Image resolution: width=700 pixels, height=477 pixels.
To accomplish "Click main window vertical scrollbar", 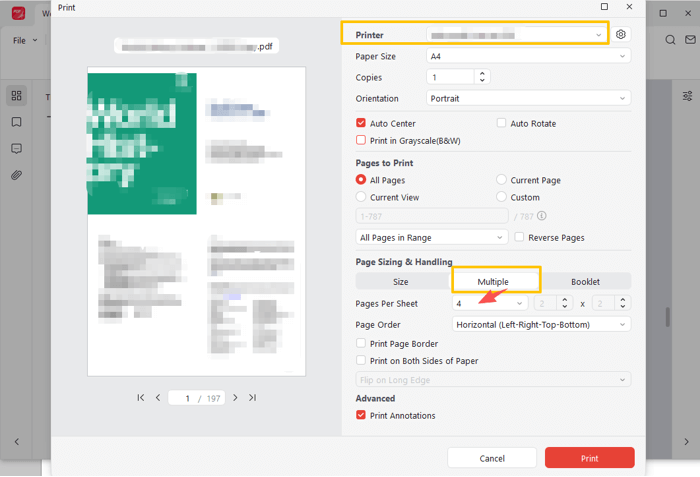I will (667, 317).
